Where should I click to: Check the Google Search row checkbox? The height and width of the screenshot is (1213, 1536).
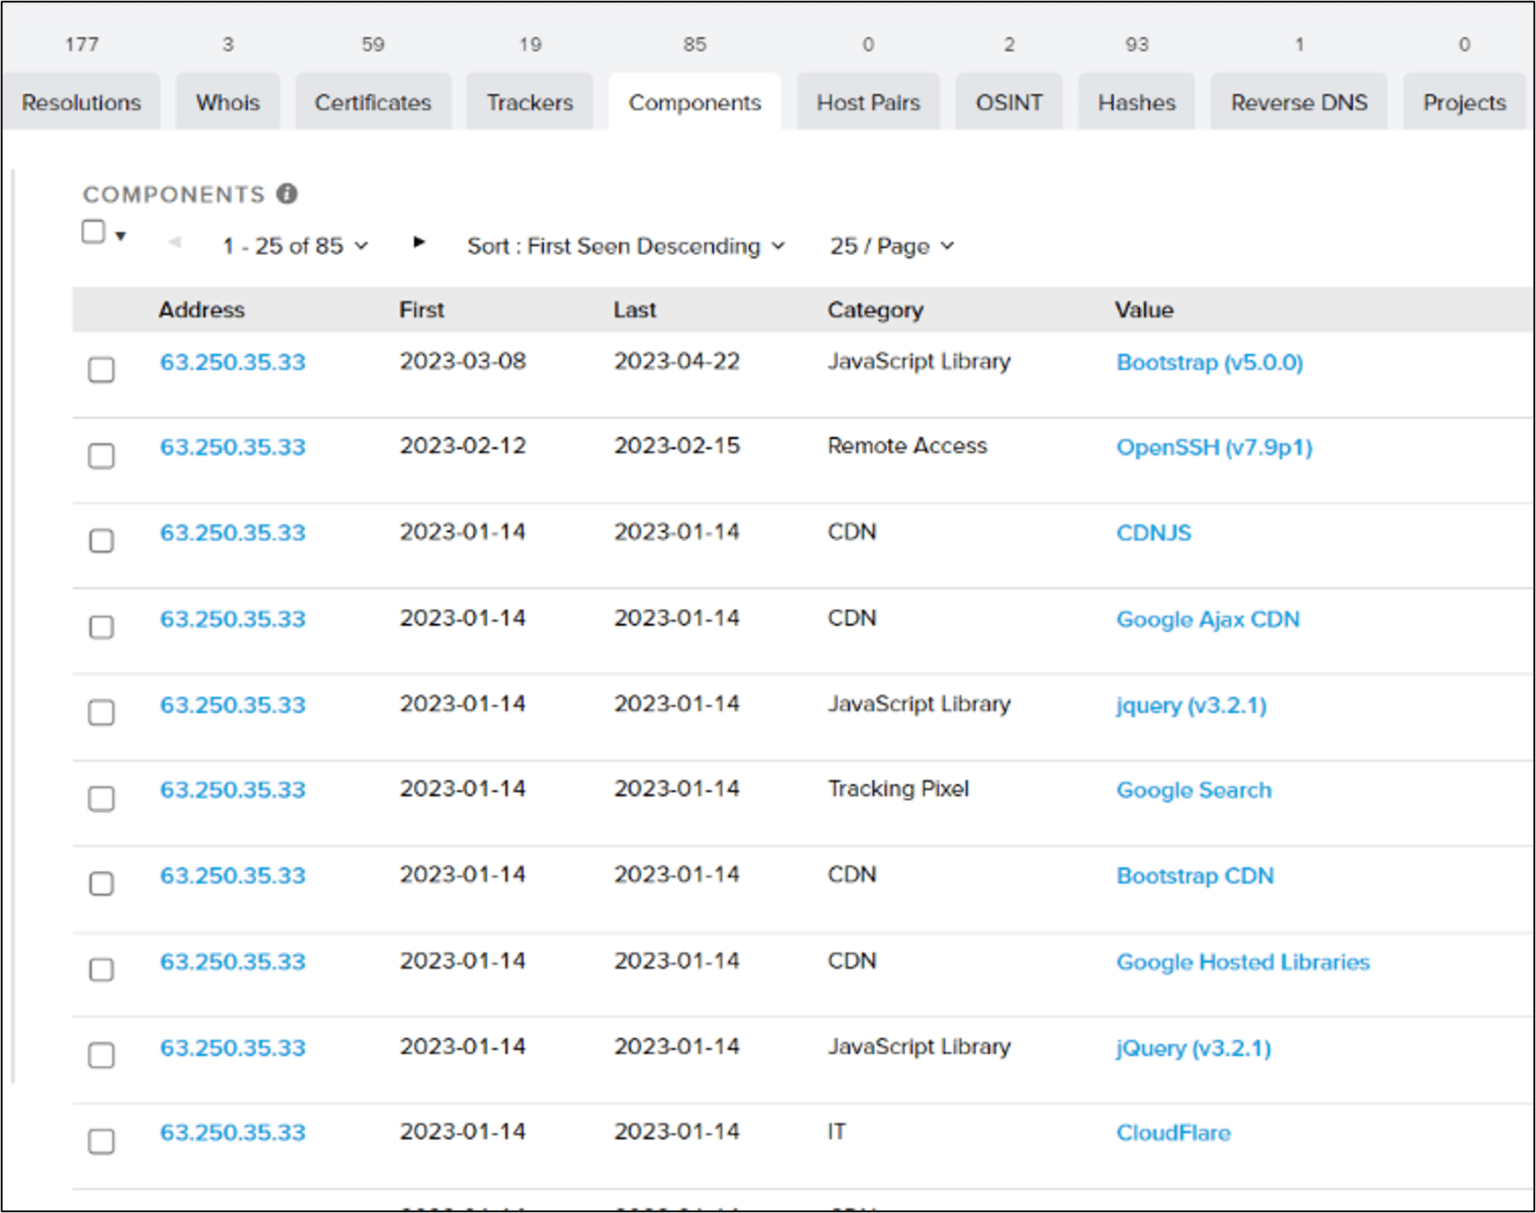click(101, 799)
